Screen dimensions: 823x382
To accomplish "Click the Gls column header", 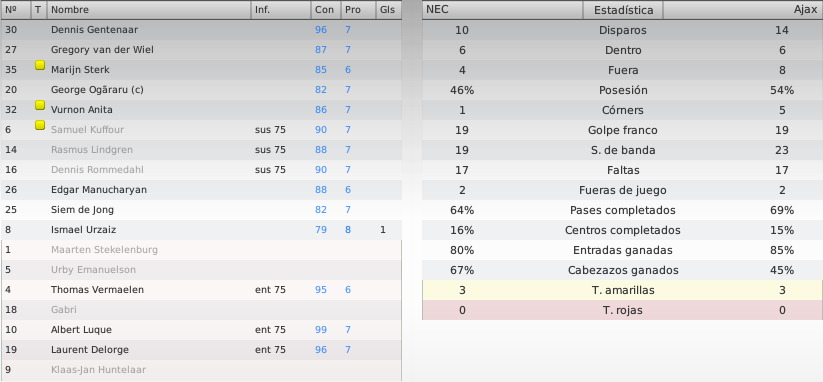I will pos(388,9).
